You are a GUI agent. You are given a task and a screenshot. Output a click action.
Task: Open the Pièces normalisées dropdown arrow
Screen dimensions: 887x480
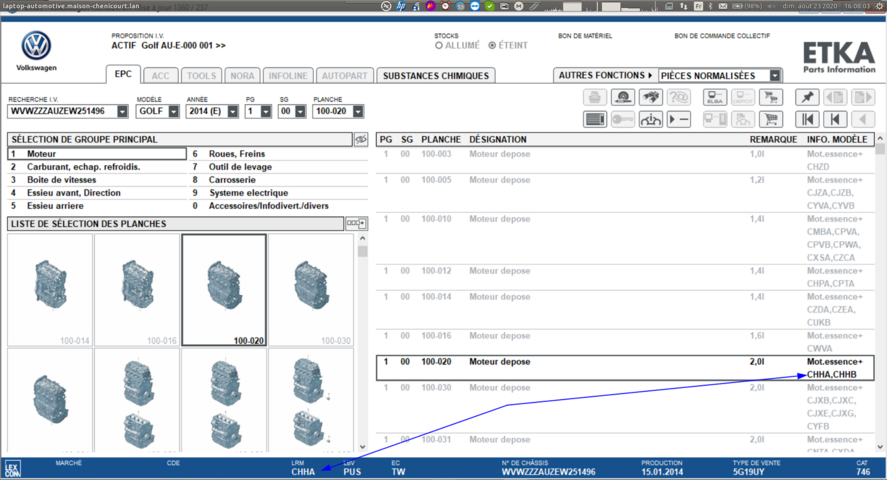pos(775,75)
